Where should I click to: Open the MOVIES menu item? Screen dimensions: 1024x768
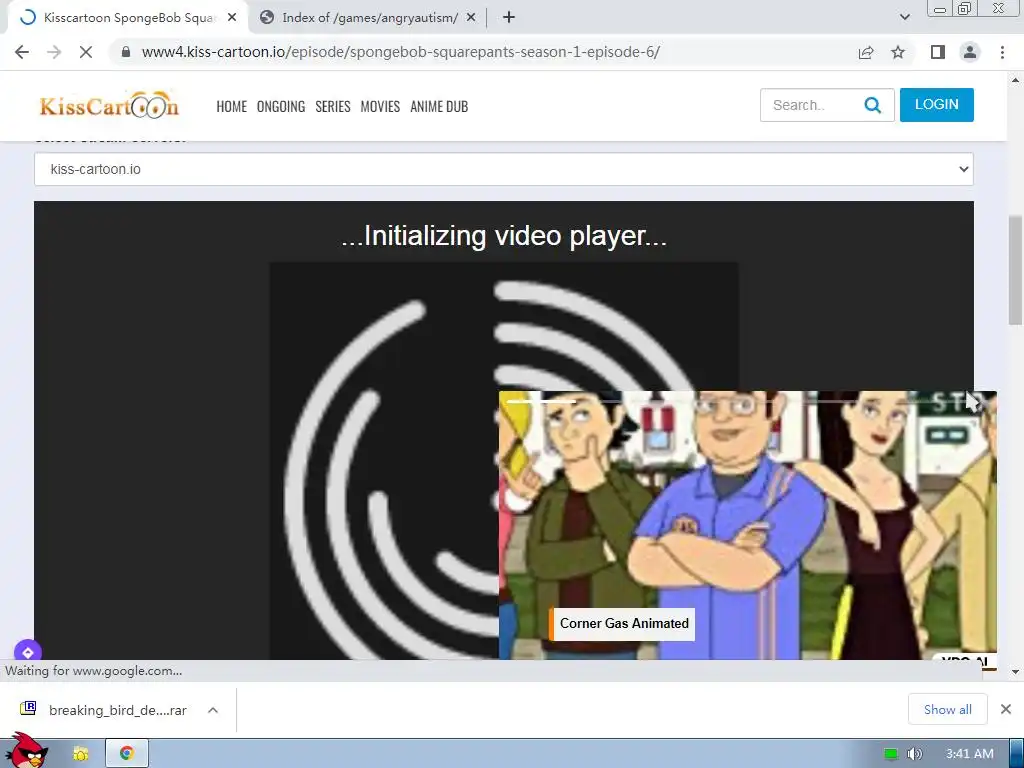point(380,106)
